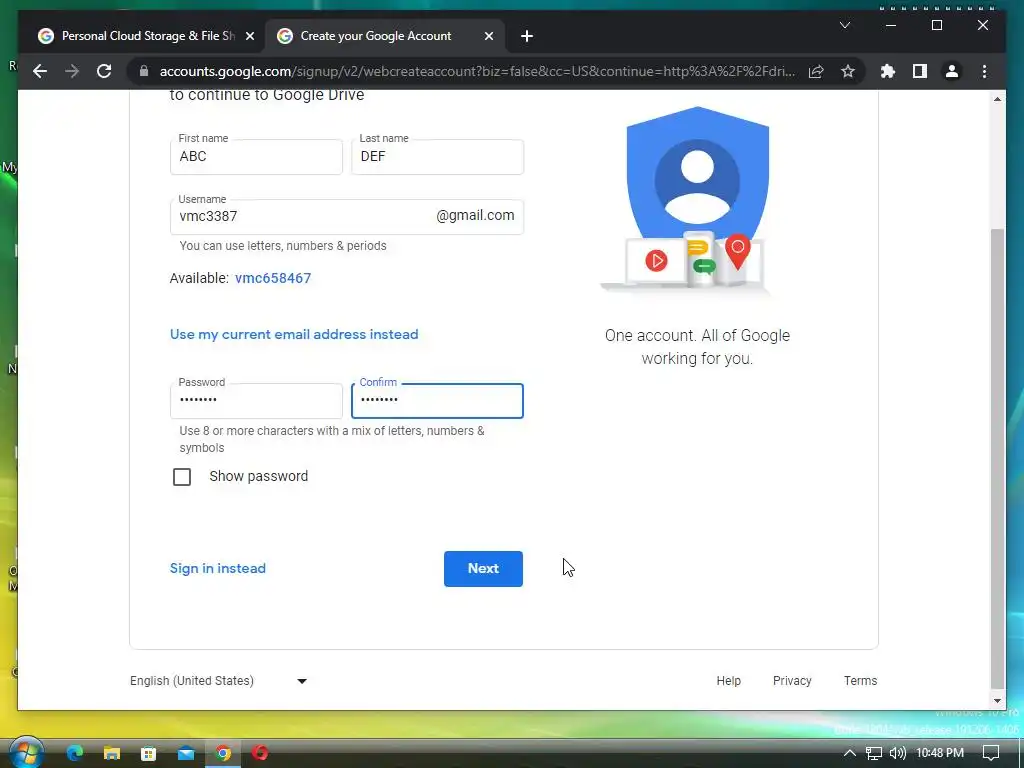Open the Extensions puzzle icon

[888, 71]
